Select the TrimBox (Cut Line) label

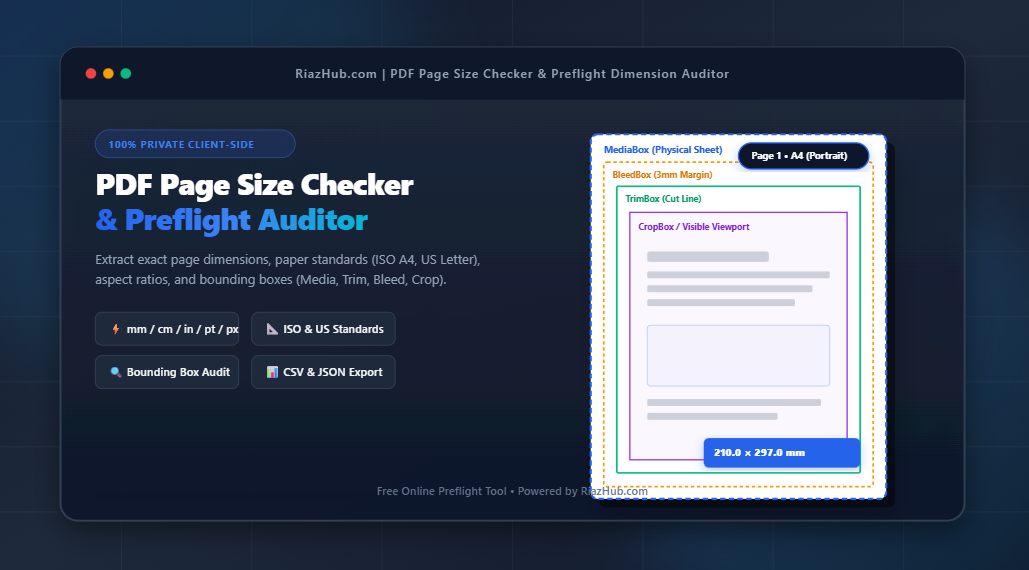(663, 199)
